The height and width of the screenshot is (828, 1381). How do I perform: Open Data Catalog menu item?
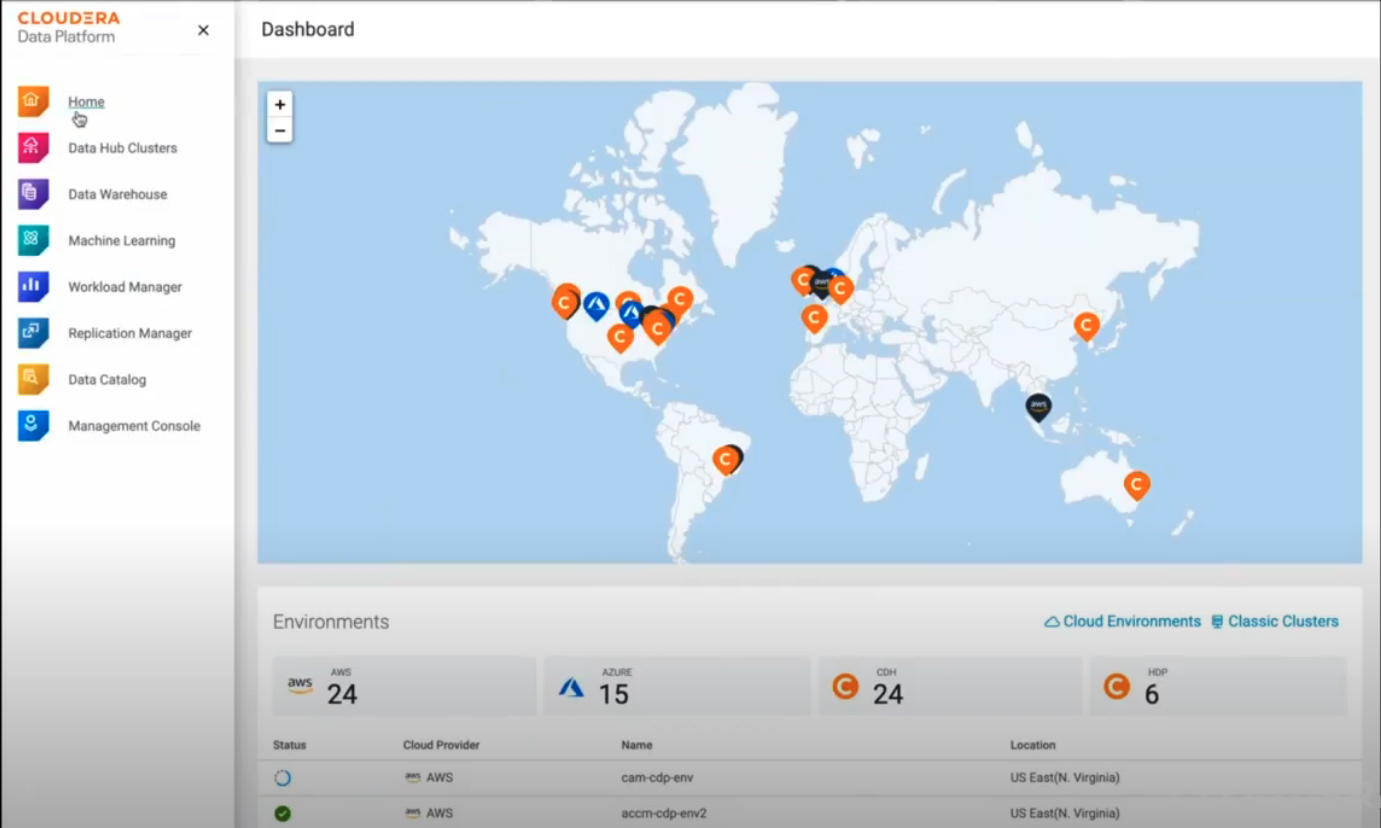click(x=107, y=379)
